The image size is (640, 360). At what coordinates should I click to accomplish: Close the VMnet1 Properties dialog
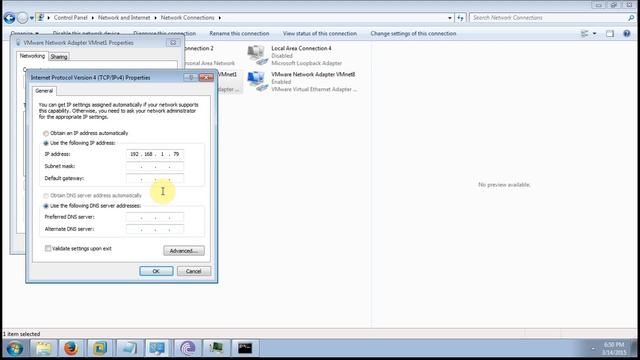point(173,42)
